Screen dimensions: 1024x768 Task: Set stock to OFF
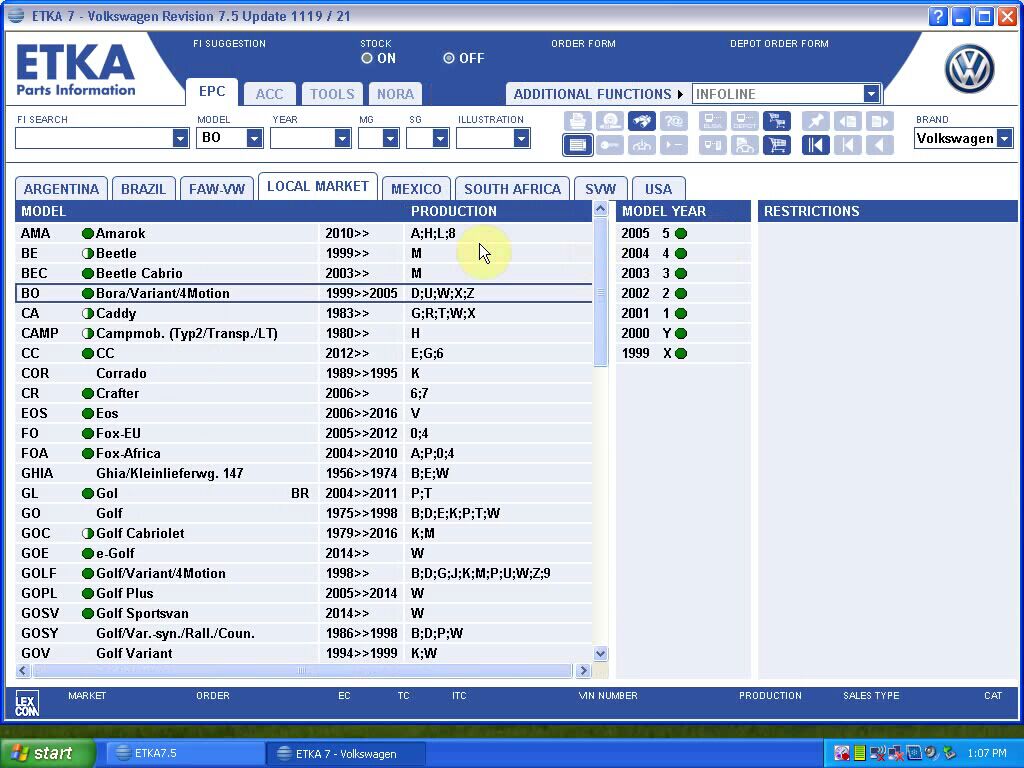(x=449, y=58)
